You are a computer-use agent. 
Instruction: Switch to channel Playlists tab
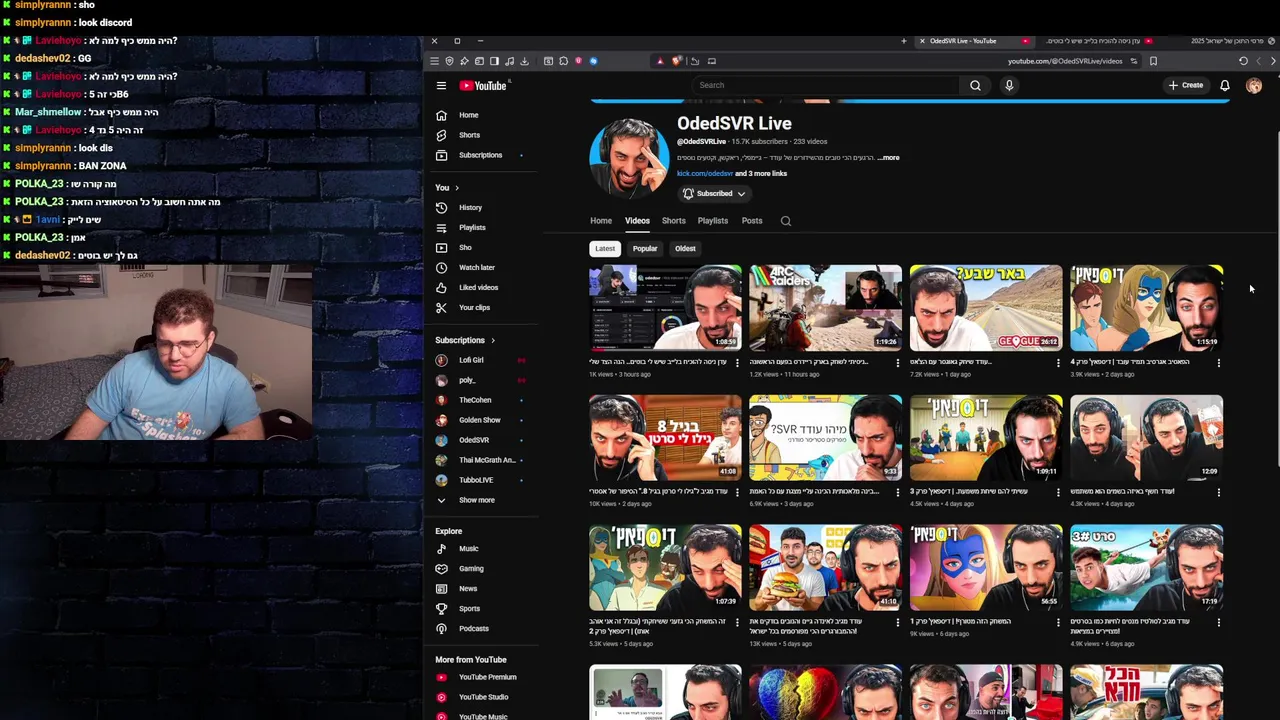(713, 221)
